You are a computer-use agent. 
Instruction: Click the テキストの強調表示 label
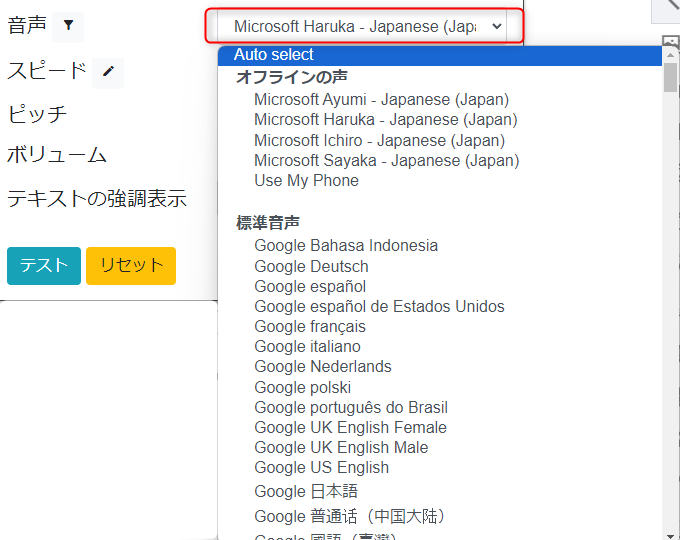[97, 198]
